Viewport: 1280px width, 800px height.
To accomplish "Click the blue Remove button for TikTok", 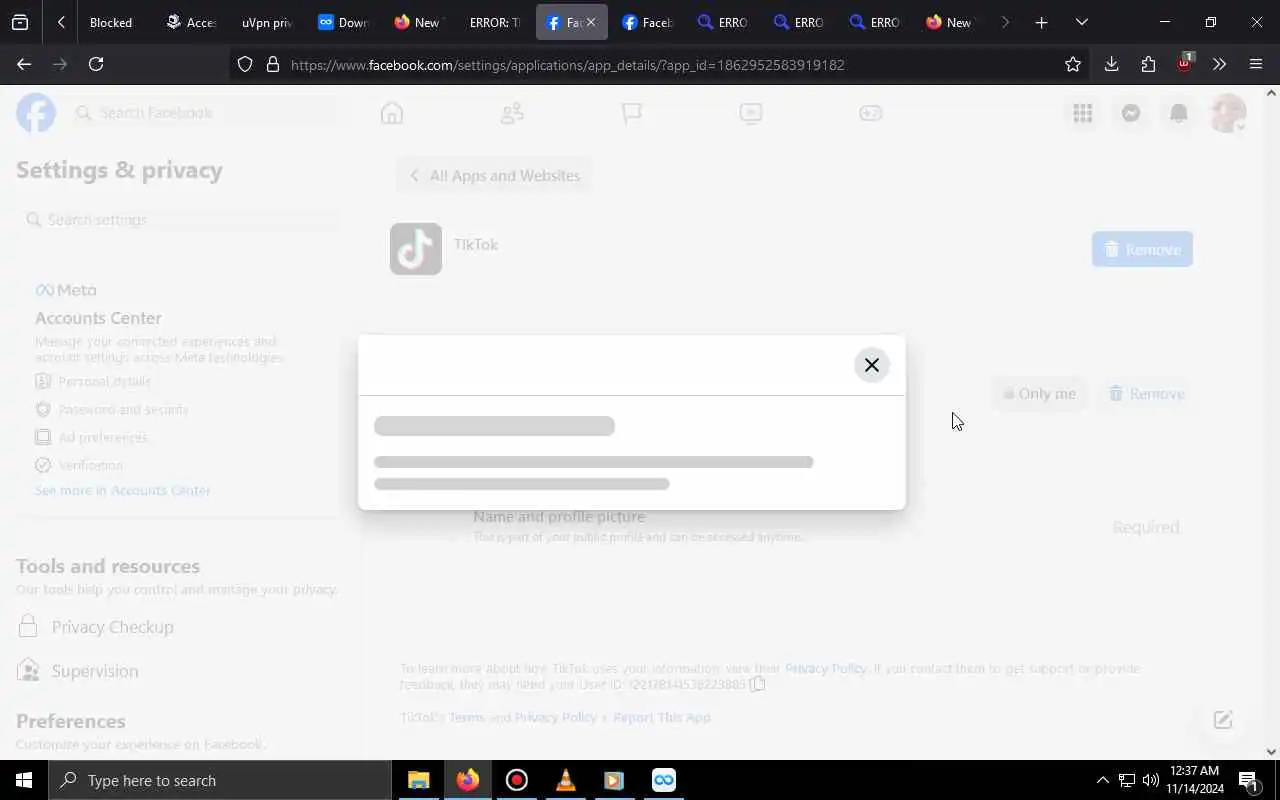I will click(1142, 249).
